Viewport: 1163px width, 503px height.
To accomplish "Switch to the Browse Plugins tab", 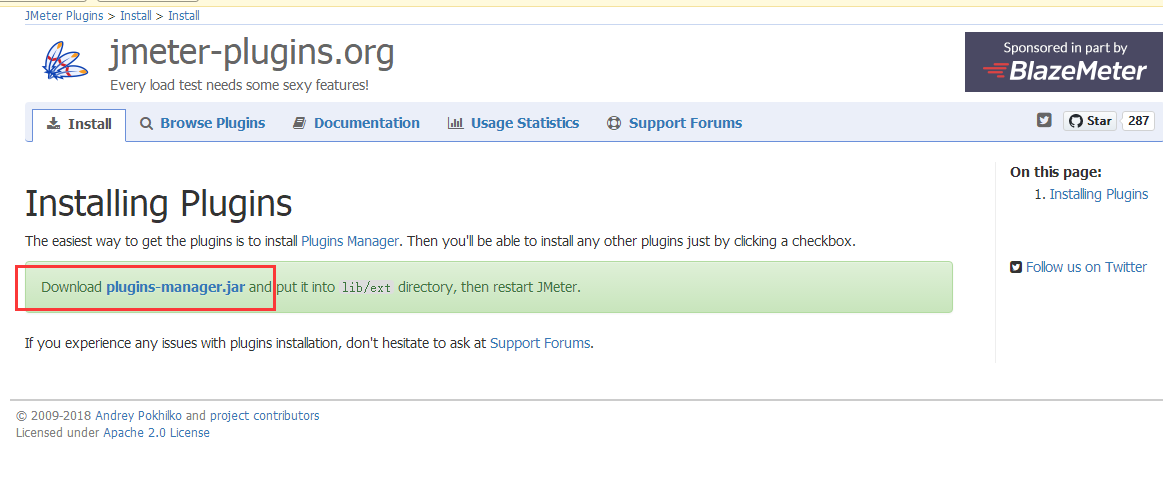I will 202,123.
